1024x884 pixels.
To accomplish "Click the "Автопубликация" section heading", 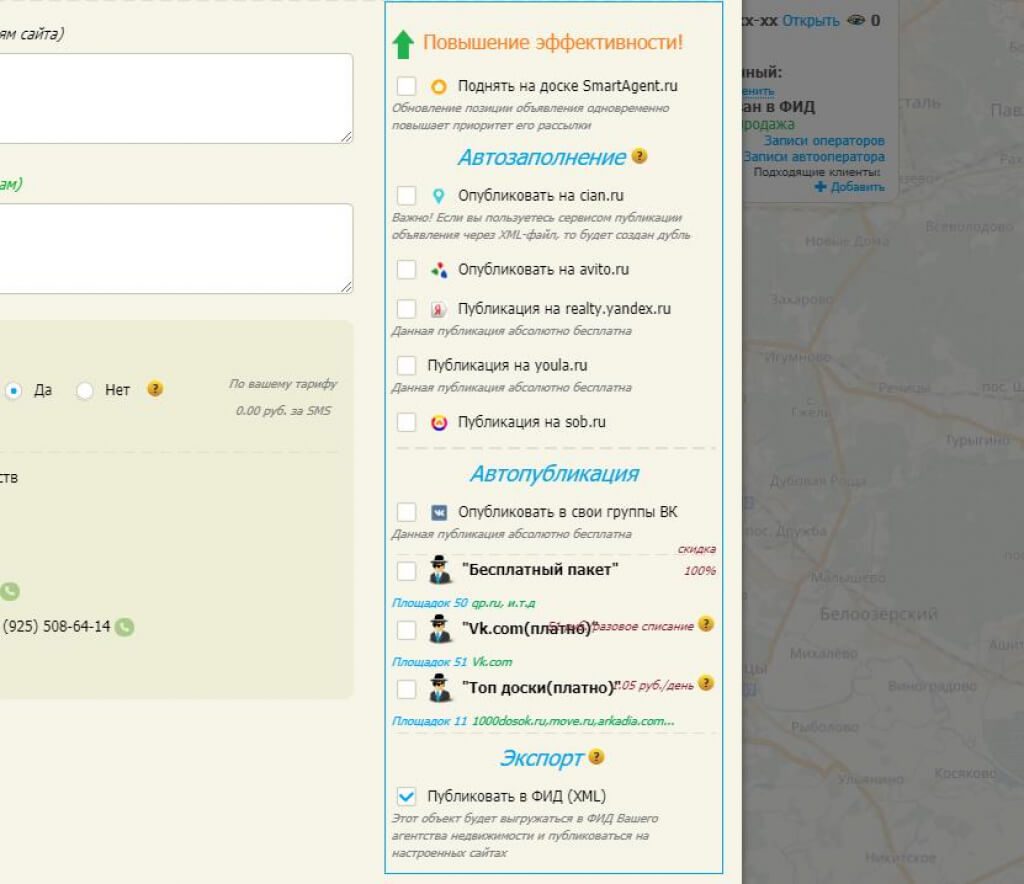I will 554,474.
